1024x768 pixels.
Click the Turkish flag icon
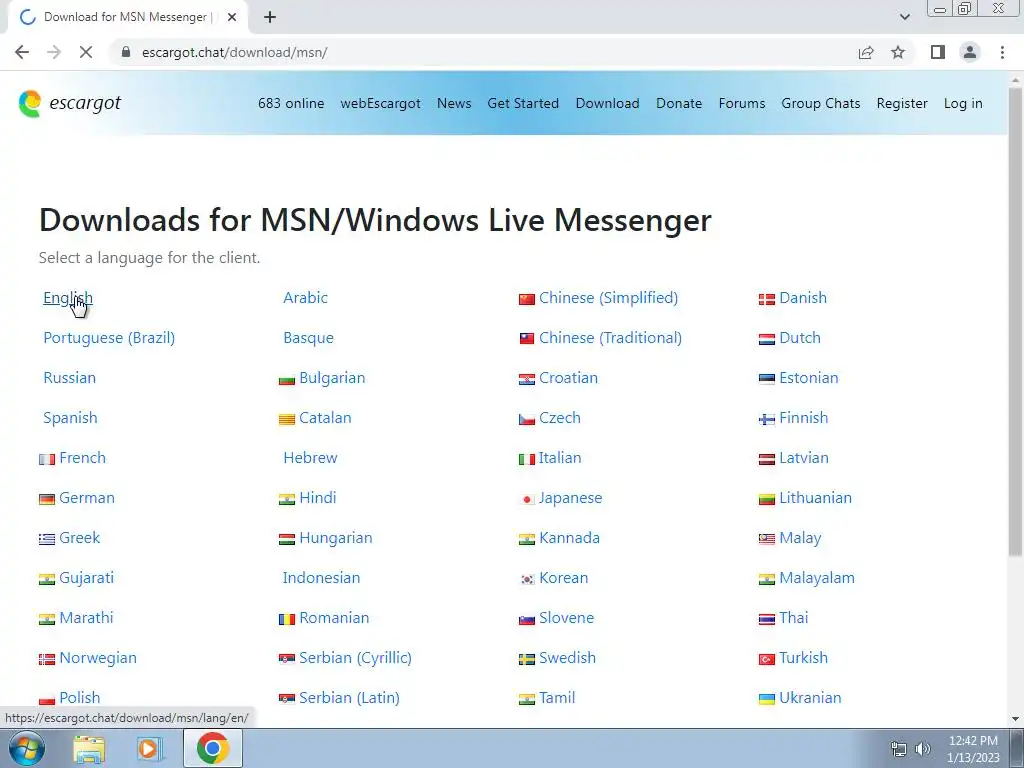click(x=767, y=660)
